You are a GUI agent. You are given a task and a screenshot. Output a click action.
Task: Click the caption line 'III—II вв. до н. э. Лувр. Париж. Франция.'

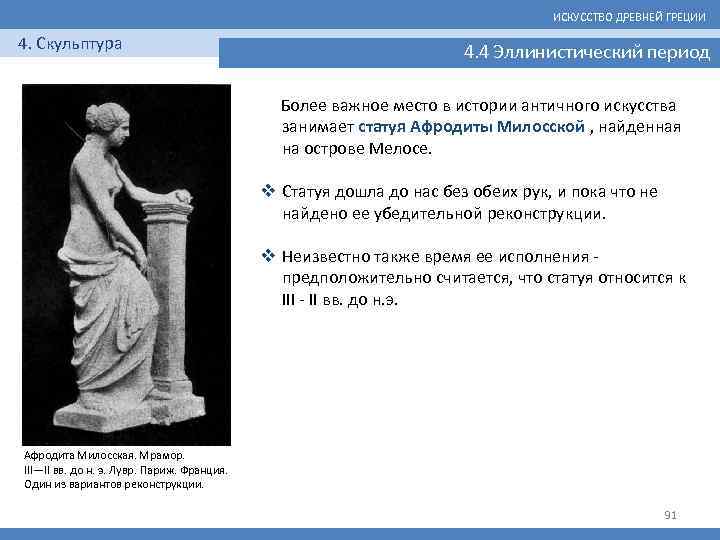point(125,470)
